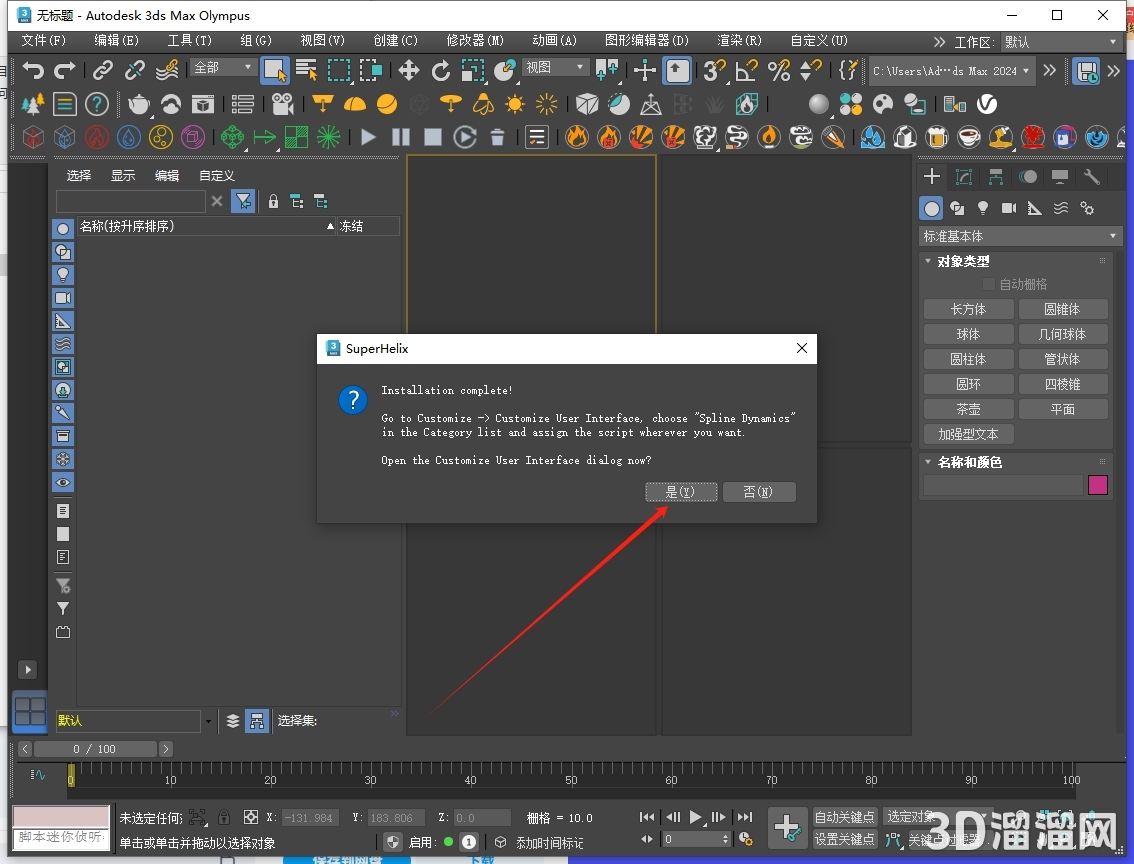1134x864 pixels.
Task: Select the Helpers category icon
Action: click(x=1034, y=208)
